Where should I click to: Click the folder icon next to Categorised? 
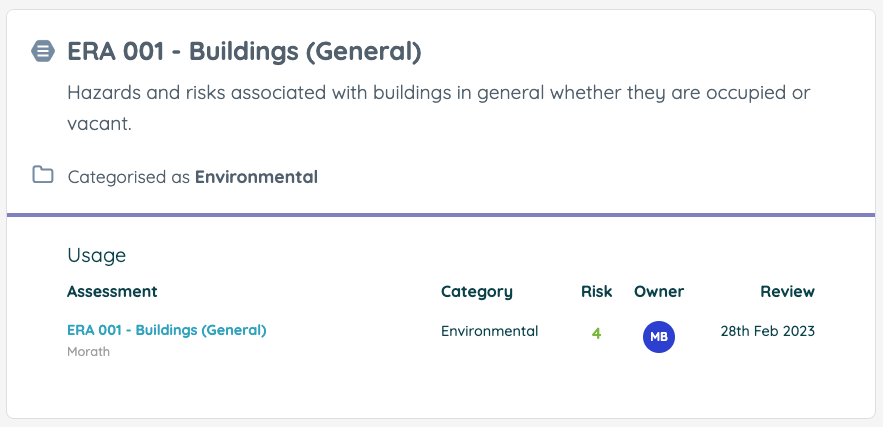pyautogui.click(x=43, y=175)
